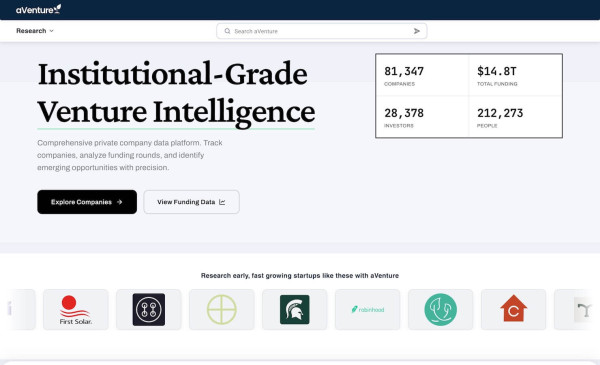The width and height of the screenshot is (600, 365).
Task: Click the partially visible Y logo card
Action: (x=577, y=310)
